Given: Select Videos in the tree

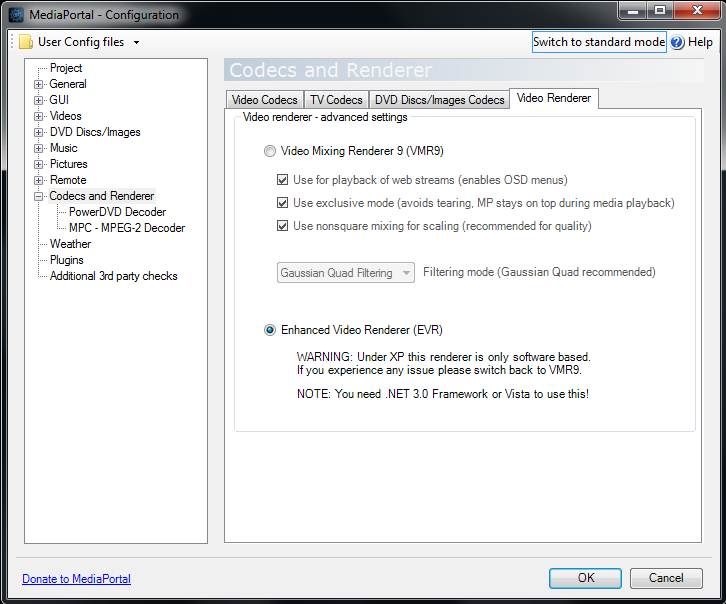Looking at the screenshot, I should coord(65,116).
